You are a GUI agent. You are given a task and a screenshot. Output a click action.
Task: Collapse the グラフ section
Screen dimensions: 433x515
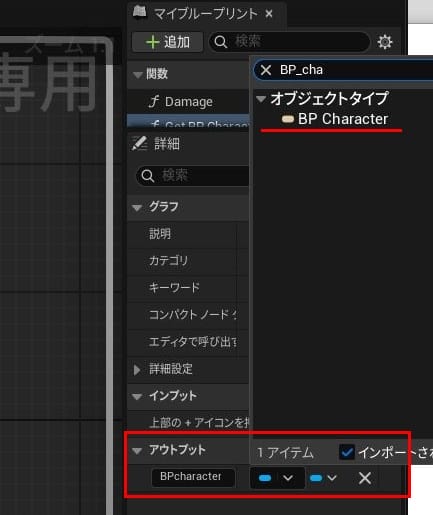tap(137, 208)
